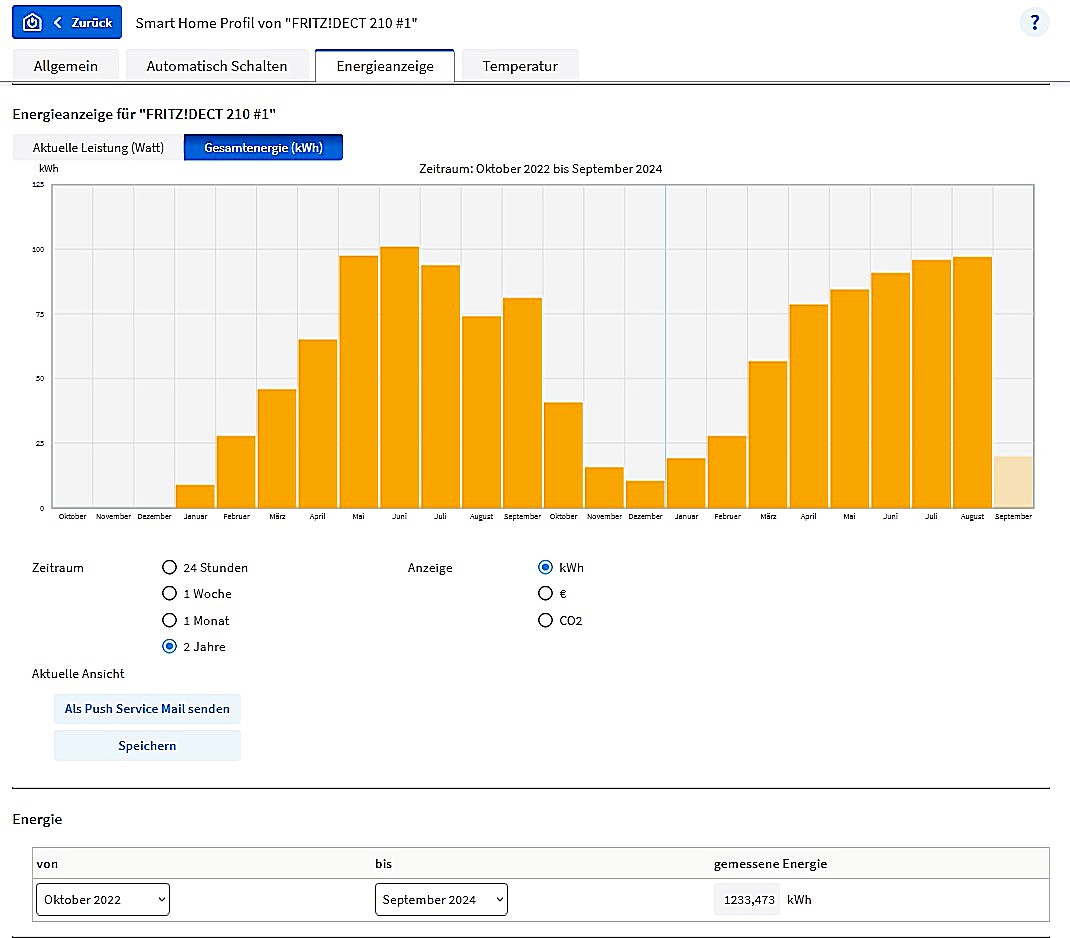Click the März 2023 bar

277,448
